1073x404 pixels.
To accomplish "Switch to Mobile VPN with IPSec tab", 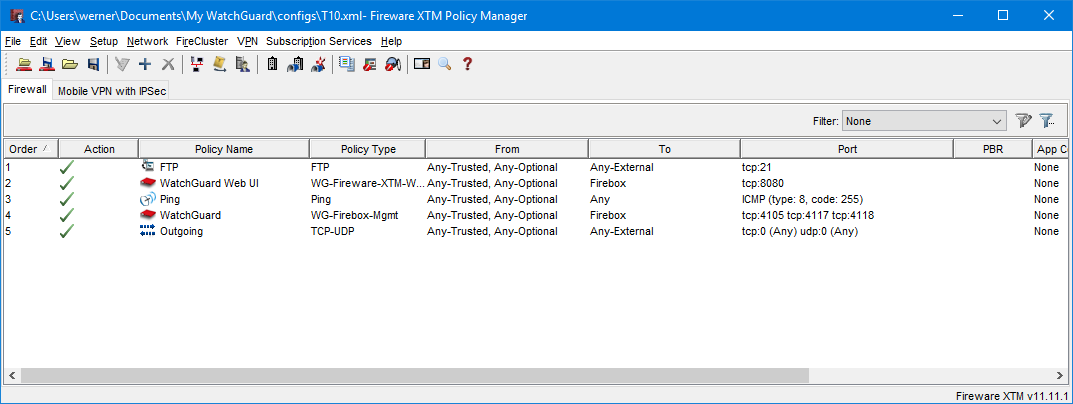I will [x=112, y=91].
